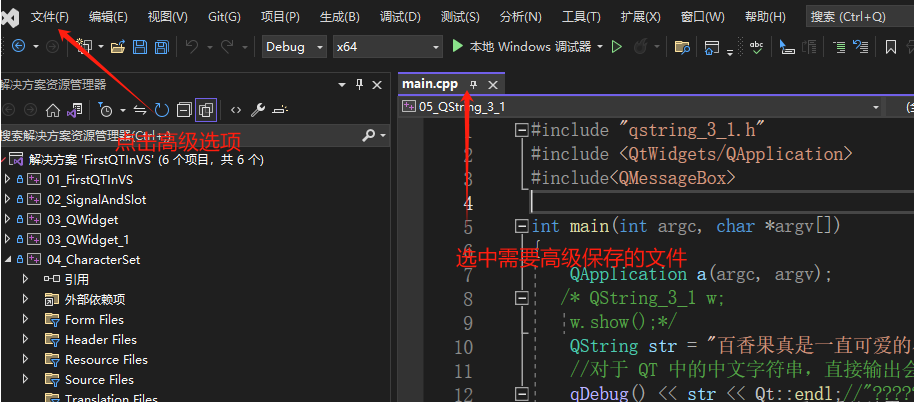914x402 pixels.
Task: Click the Navigate Backward arrow icon
Action: pos(19,47)
